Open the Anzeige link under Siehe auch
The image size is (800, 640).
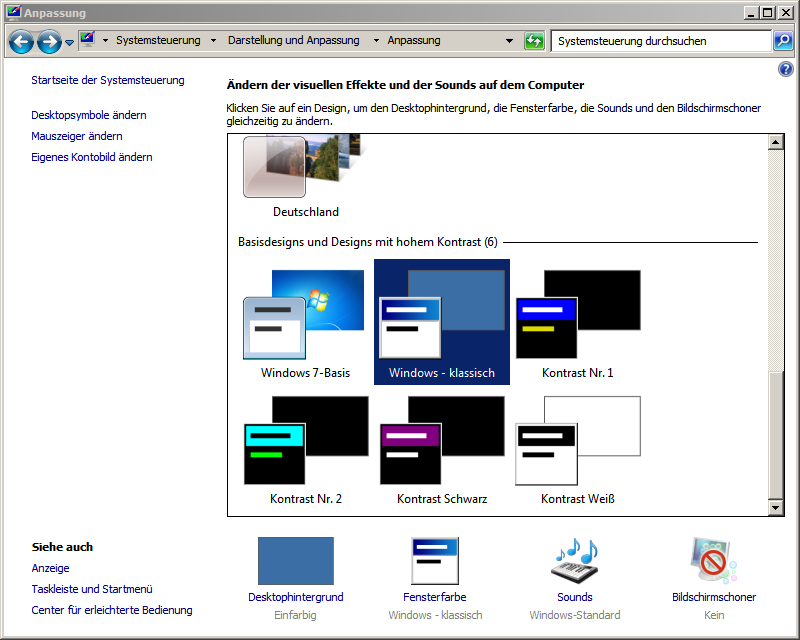pos(51,568)
